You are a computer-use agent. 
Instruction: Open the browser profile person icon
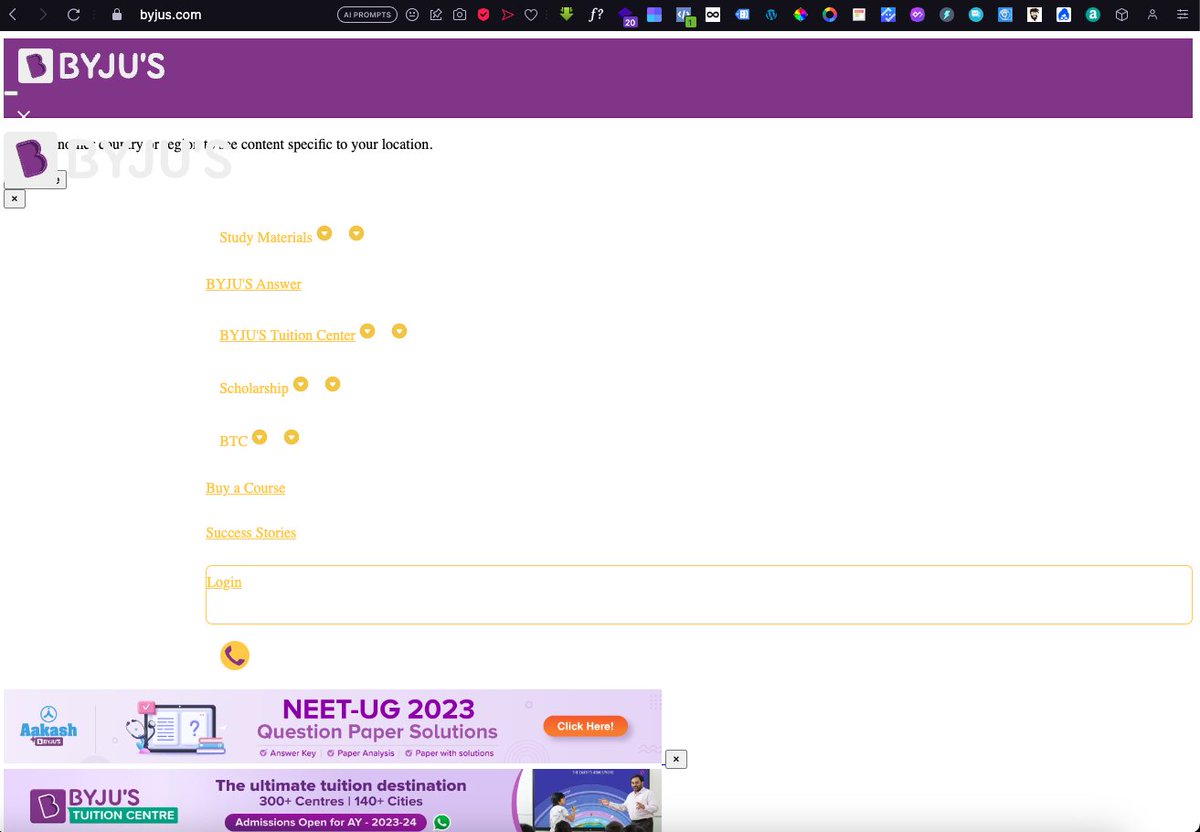click(x=1153, y=15)
